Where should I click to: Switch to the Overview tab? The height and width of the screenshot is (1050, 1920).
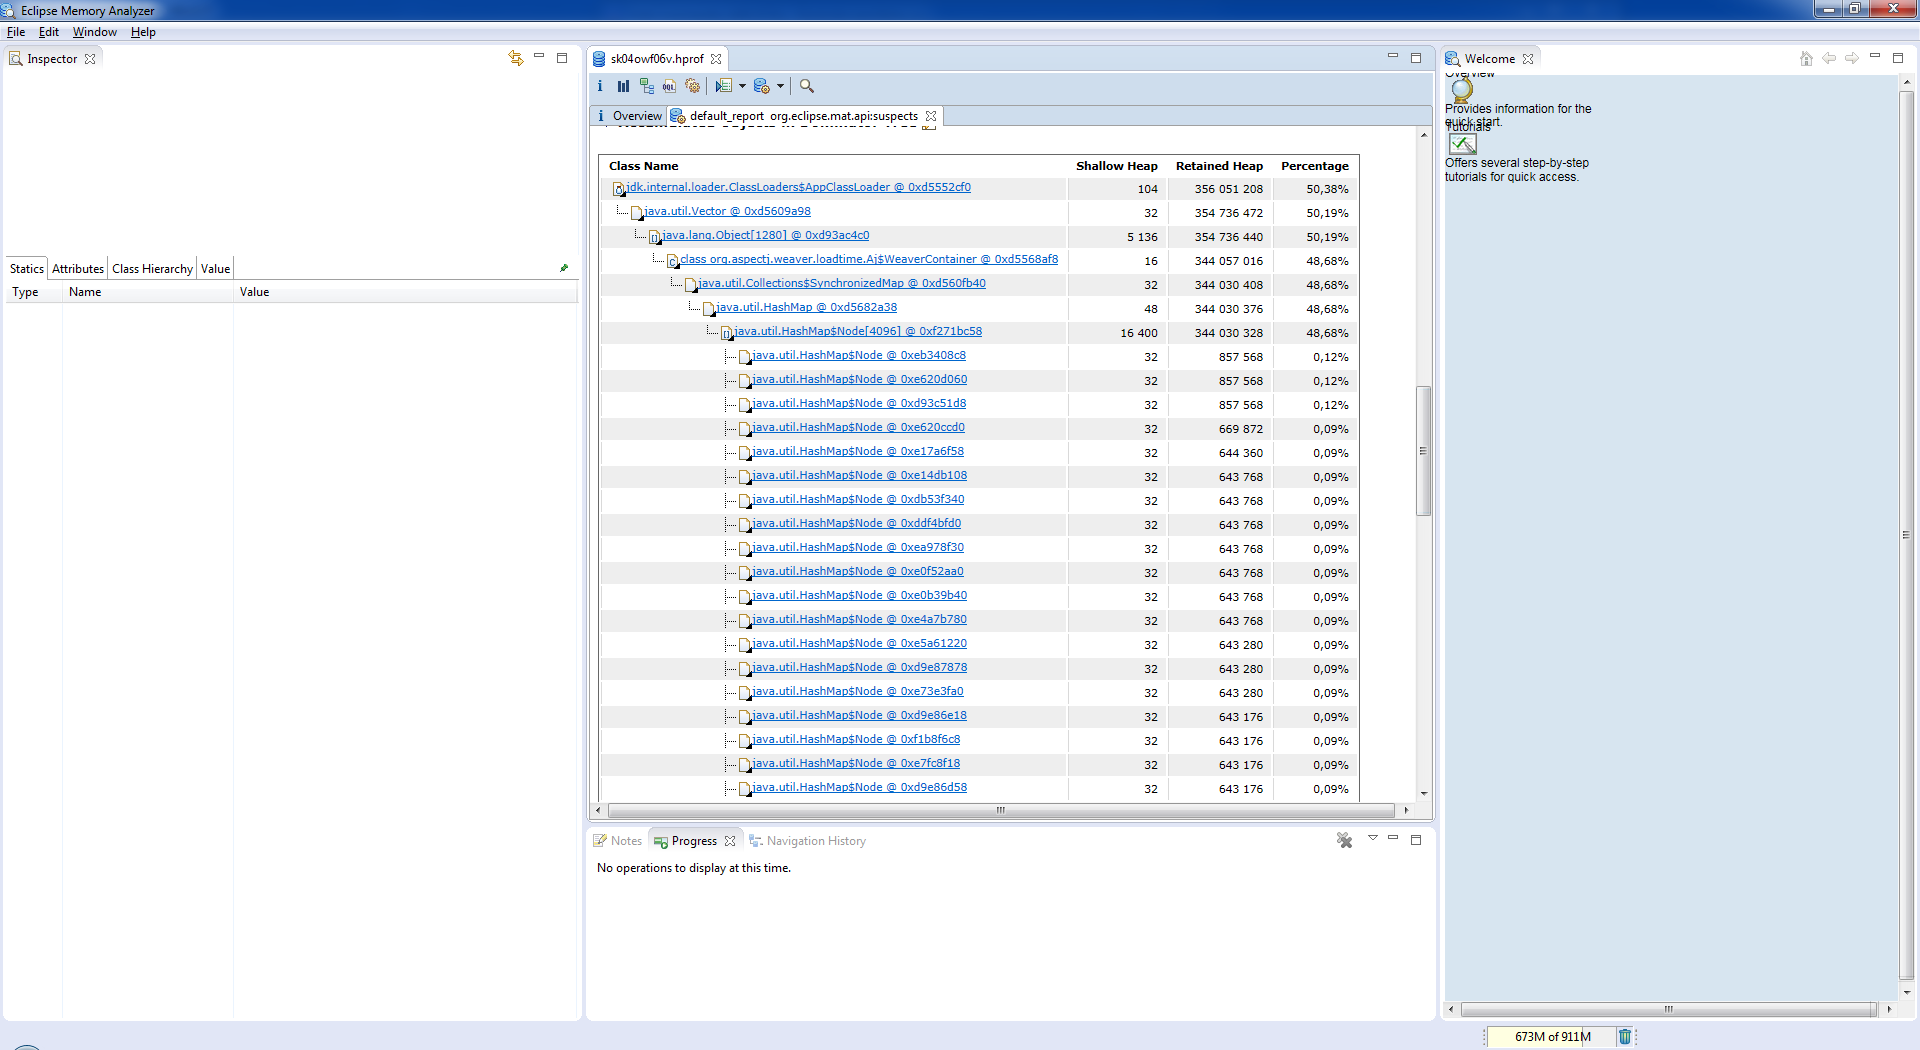tap(636, 116)
